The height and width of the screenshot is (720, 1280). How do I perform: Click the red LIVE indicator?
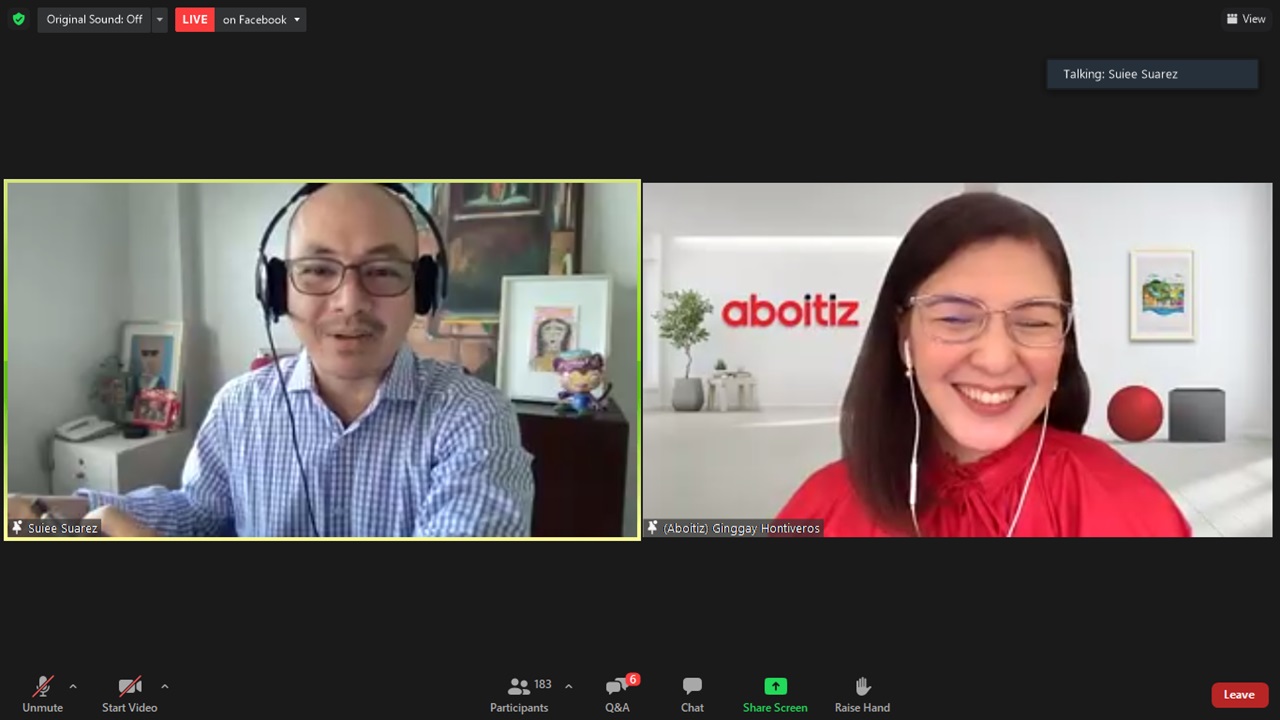pyautogui.click(x=195, y=19)
